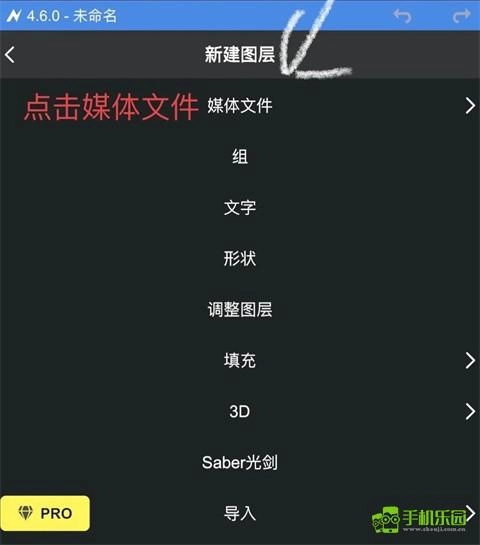Tap the app logo beside 4.6.0
Image resolution: width=480 pixels, height=545 pixels.
[14, 16]
